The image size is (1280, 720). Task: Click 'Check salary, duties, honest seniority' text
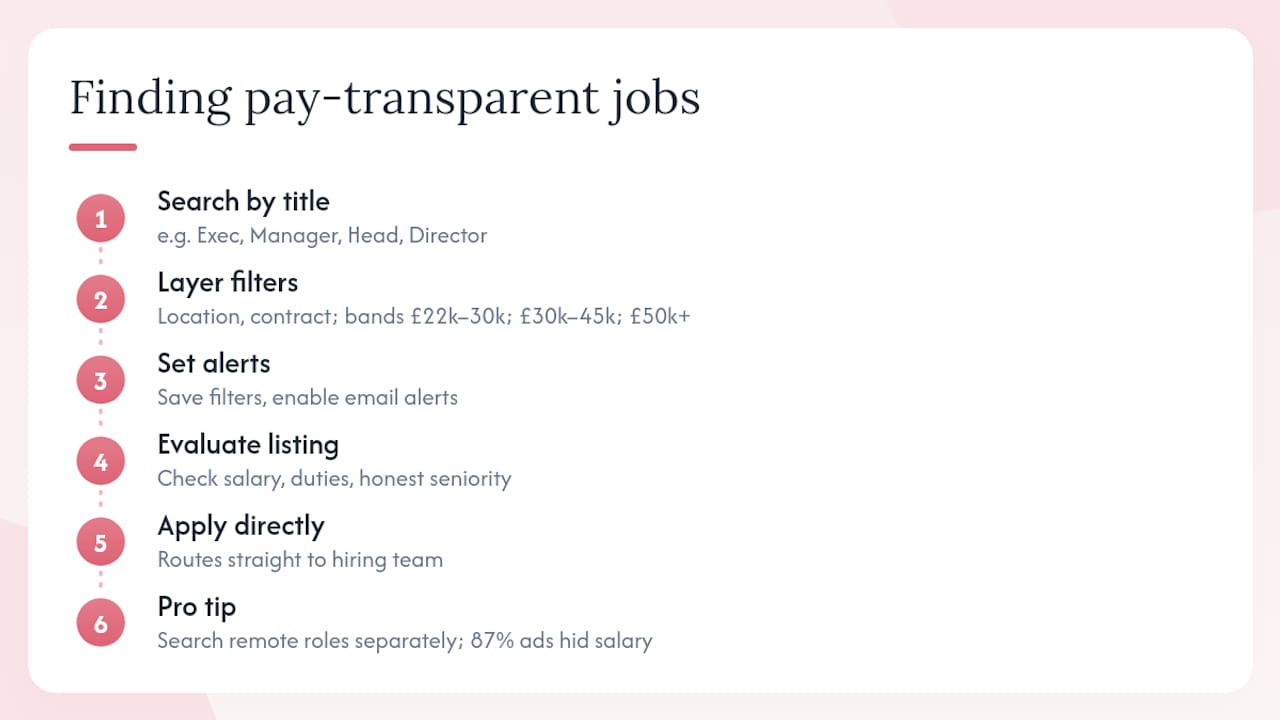[x=334, y=479]
